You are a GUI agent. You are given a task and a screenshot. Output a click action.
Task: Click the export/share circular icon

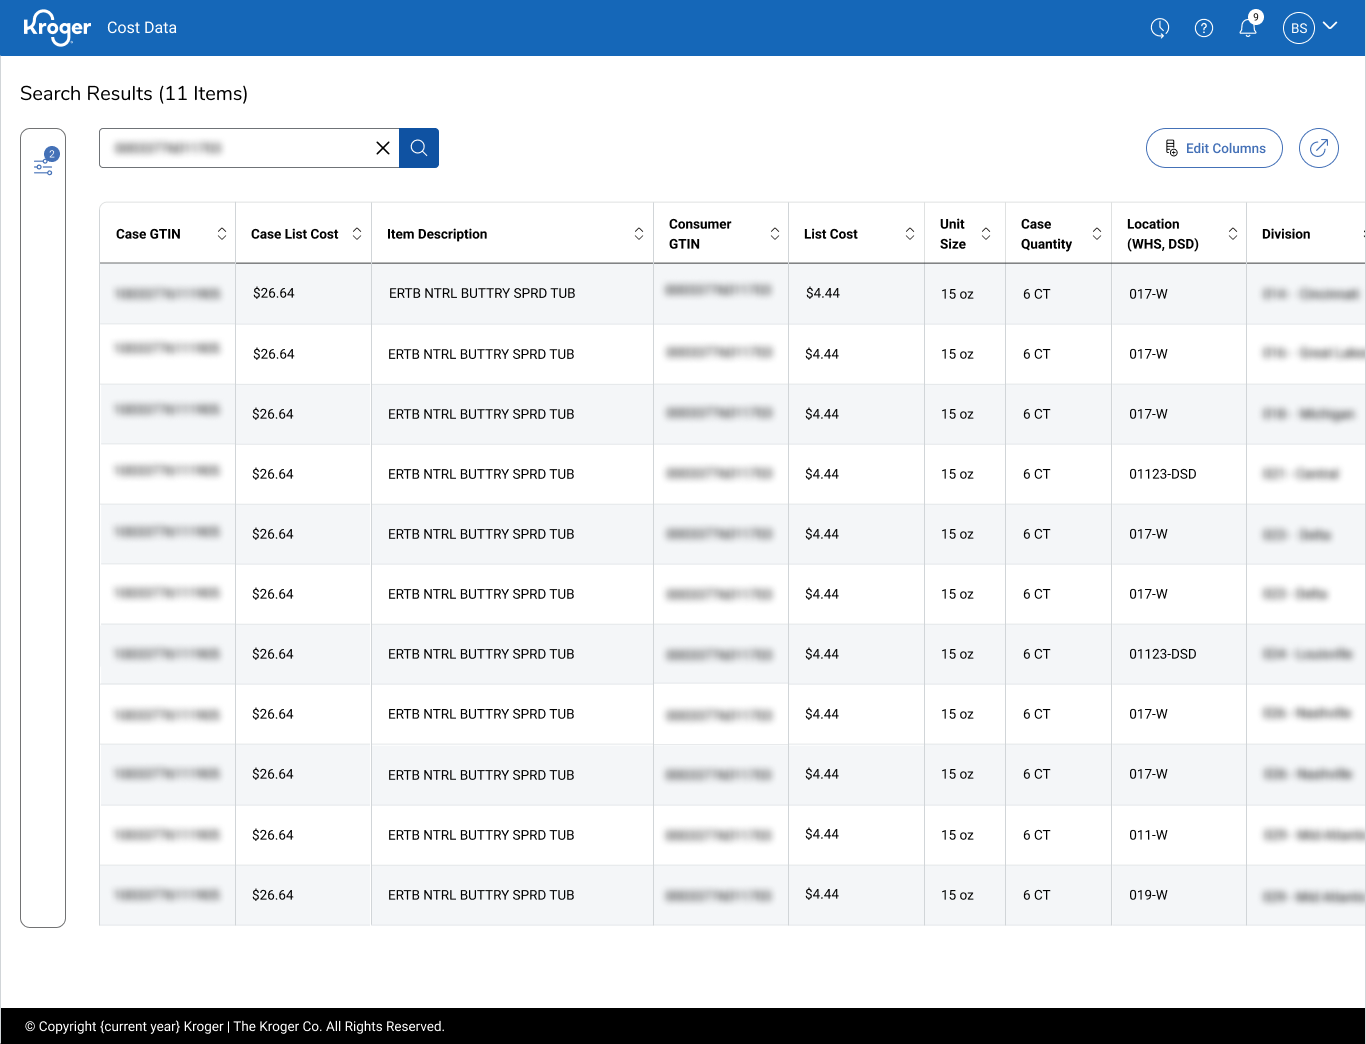tap(1319, 148)
